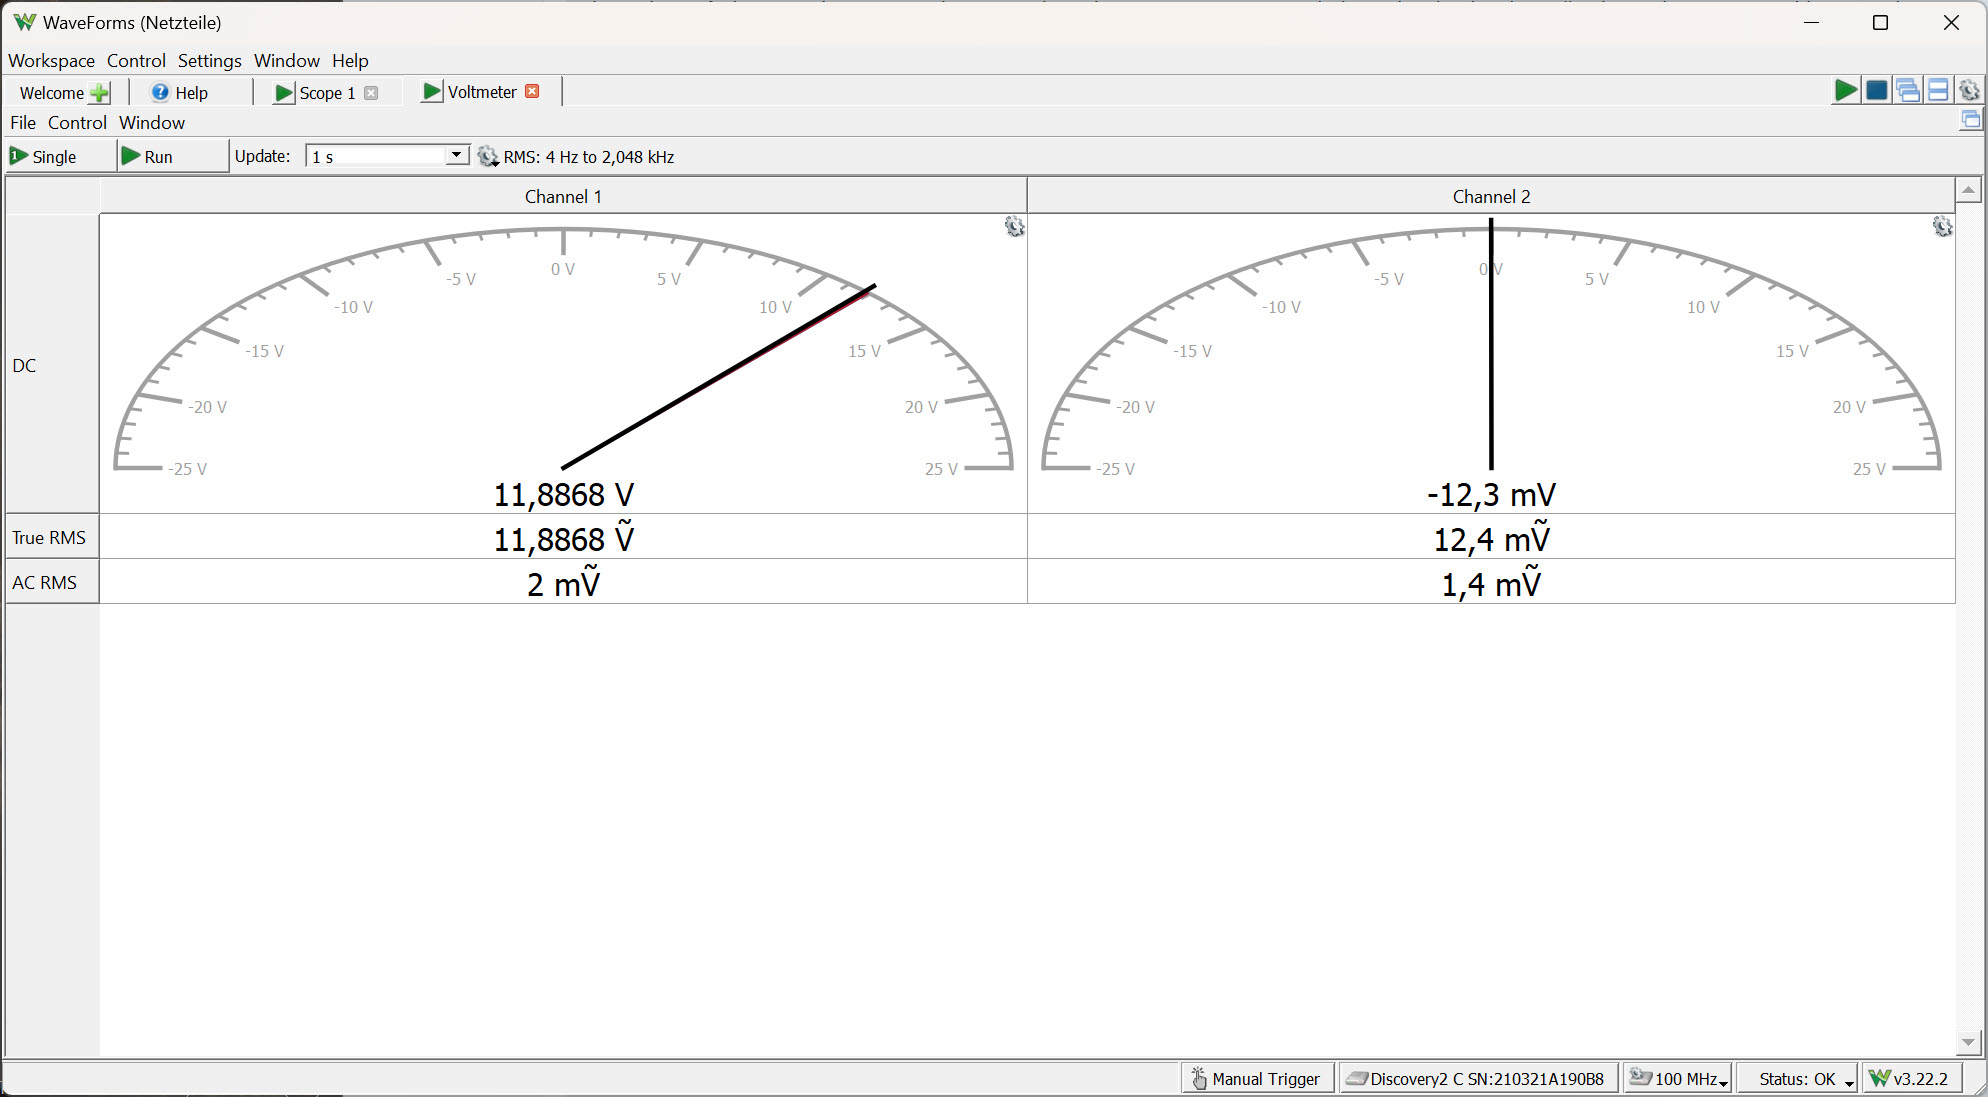
Task: Open Channel 2 gear settings
Action: (x=1942, y=227)
